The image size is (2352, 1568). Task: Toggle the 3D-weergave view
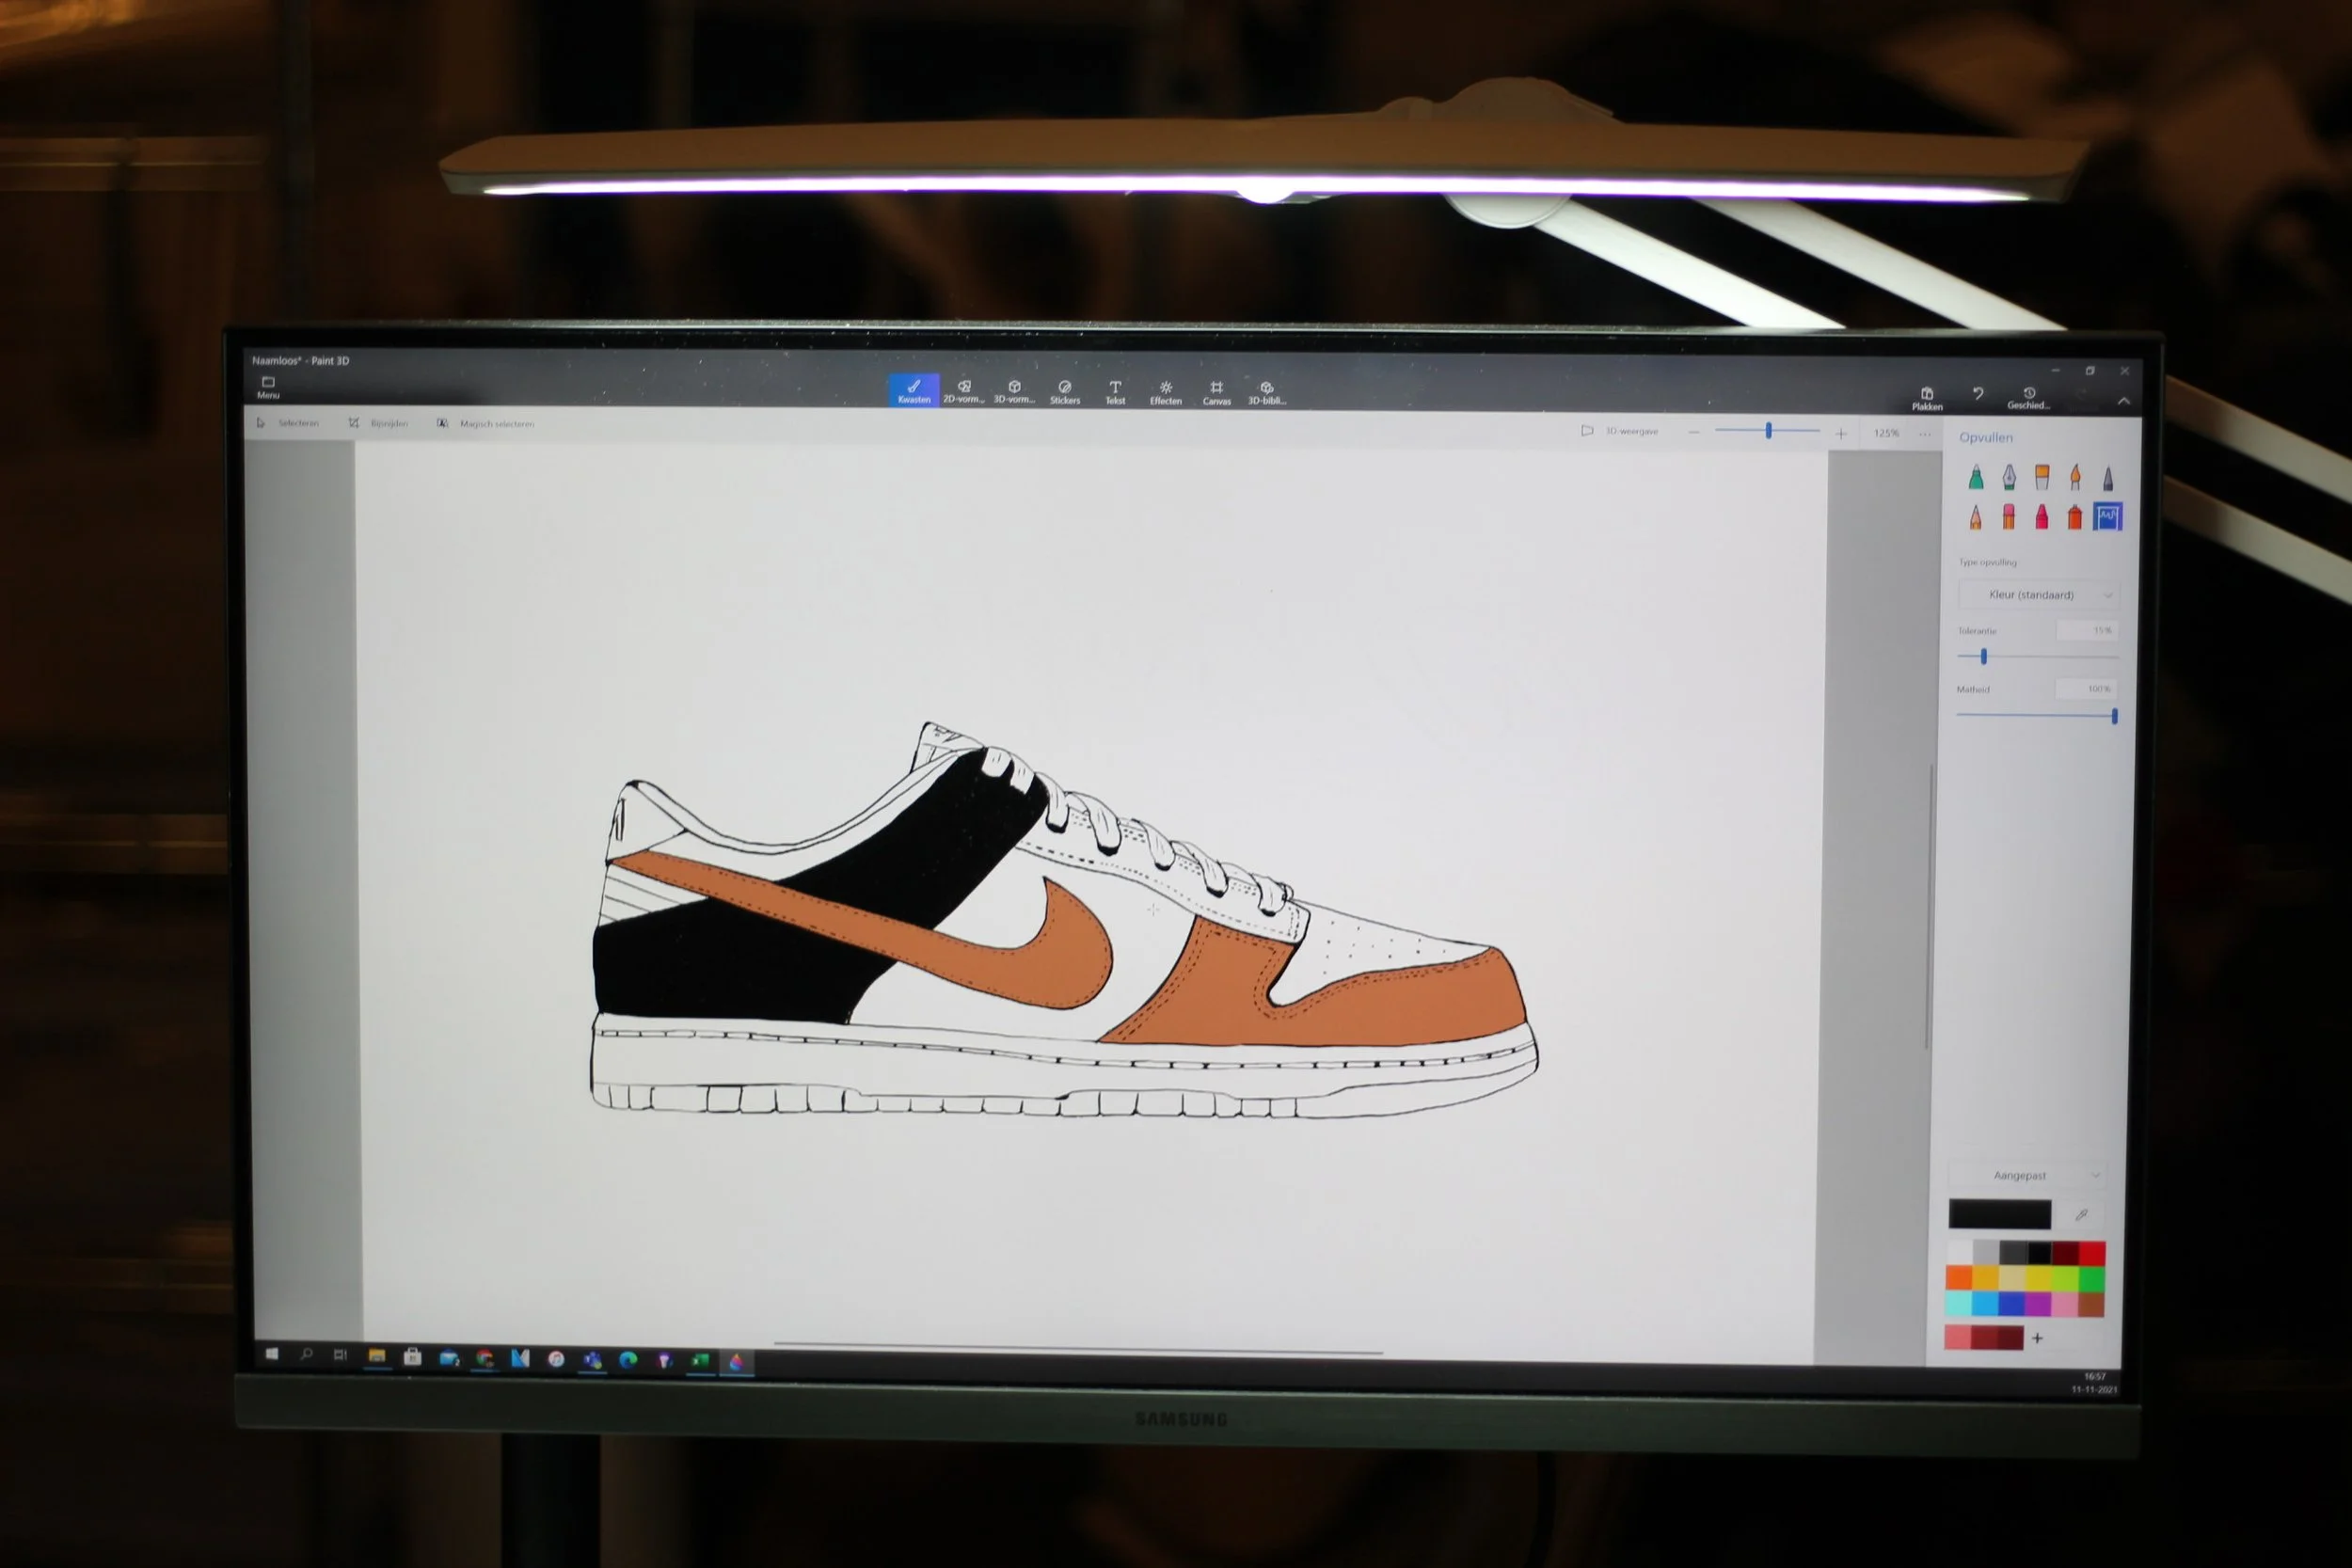pyautogui.click(x=1619, y=431)
